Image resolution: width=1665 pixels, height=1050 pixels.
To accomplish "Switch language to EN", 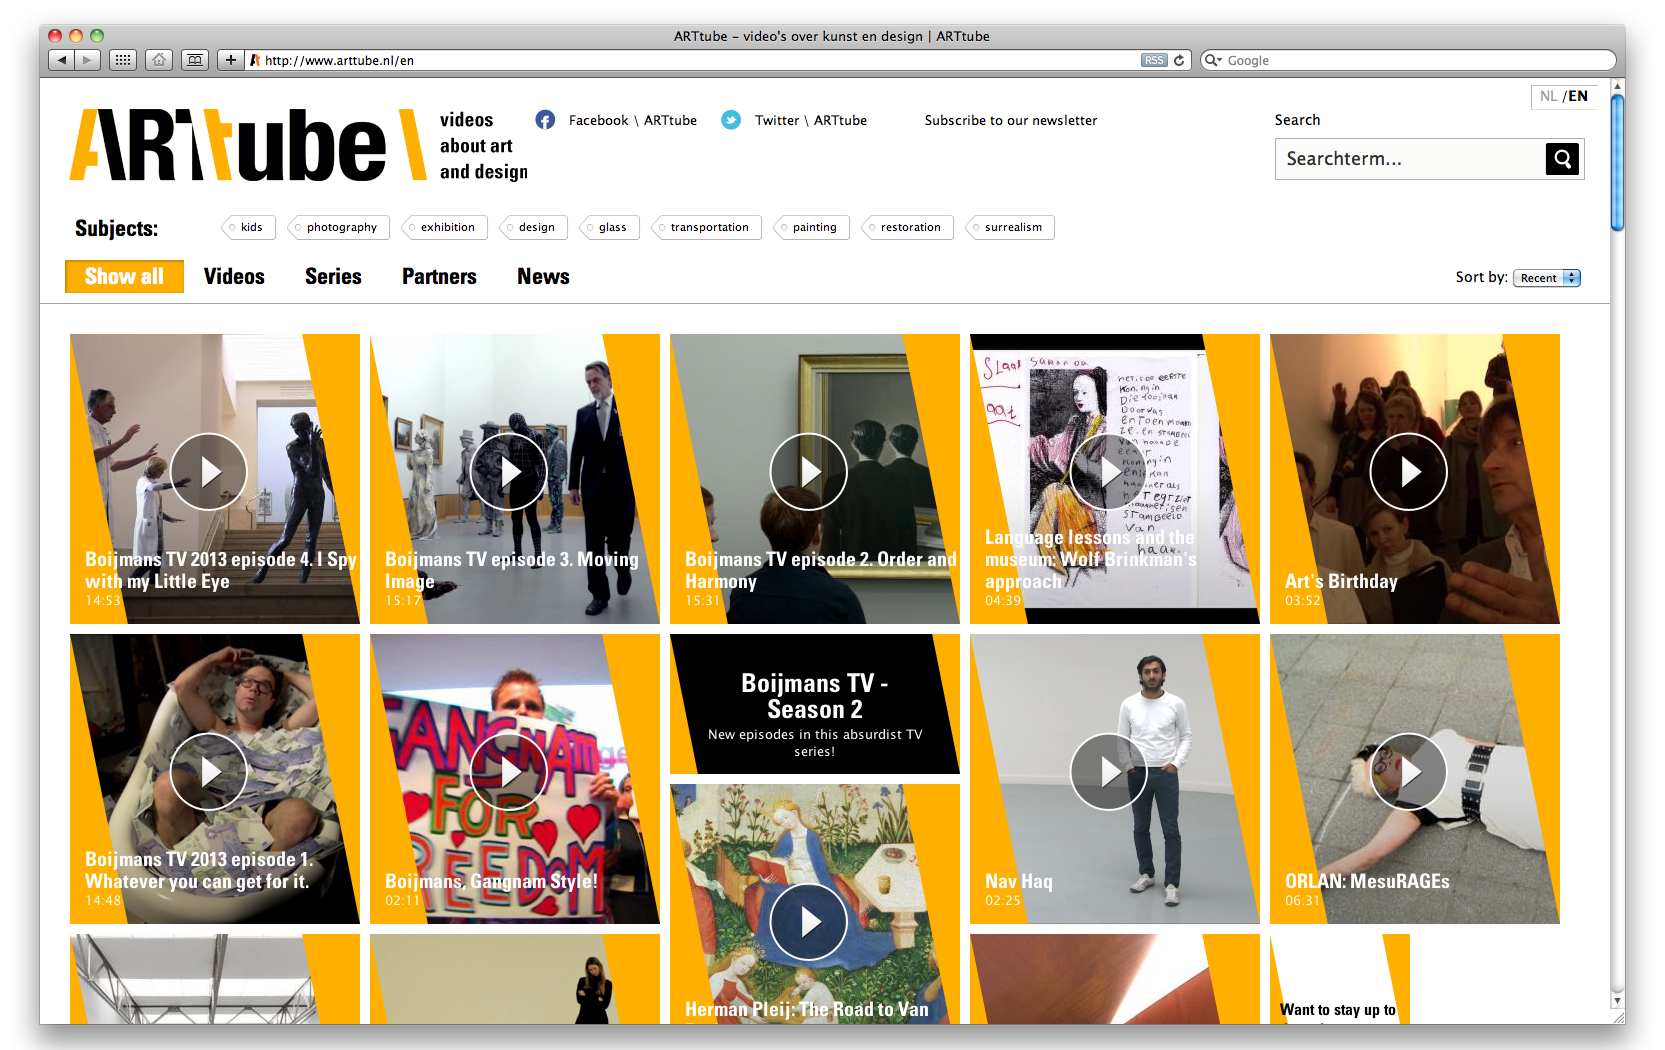I will [1578, 96].
